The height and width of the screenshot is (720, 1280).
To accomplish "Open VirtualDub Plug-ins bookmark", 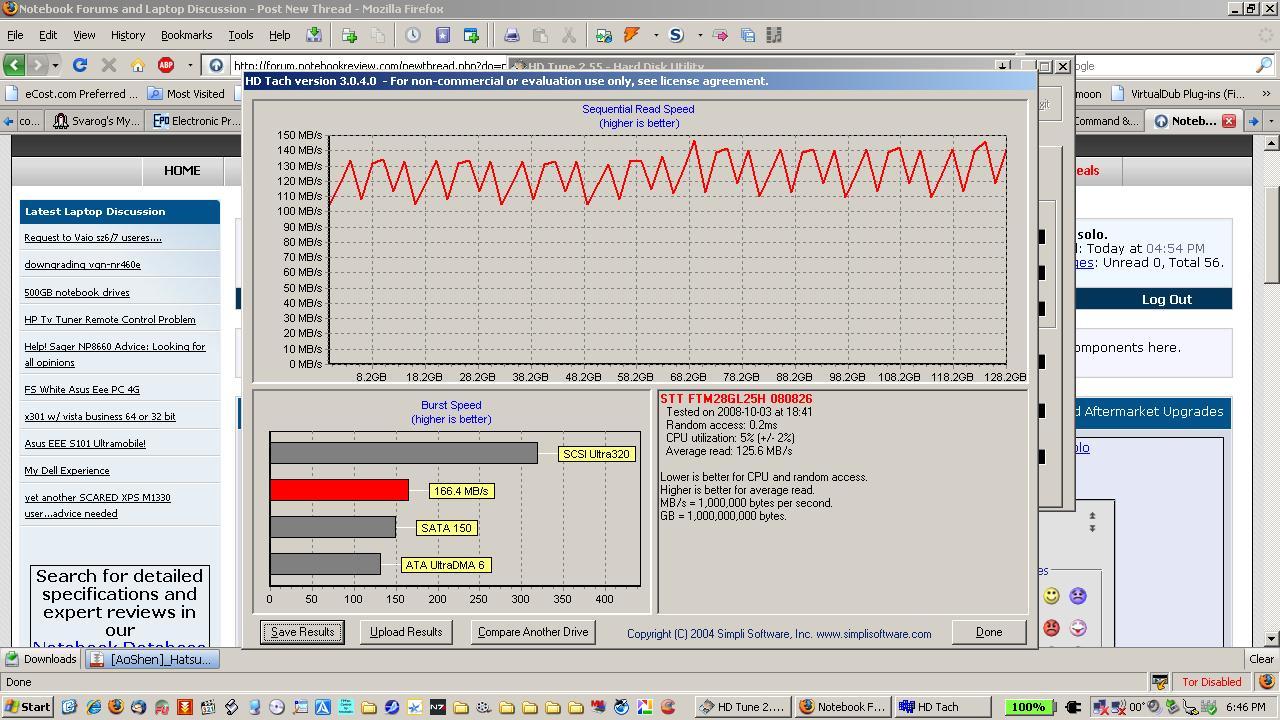I will click(x=1178, y=94).
